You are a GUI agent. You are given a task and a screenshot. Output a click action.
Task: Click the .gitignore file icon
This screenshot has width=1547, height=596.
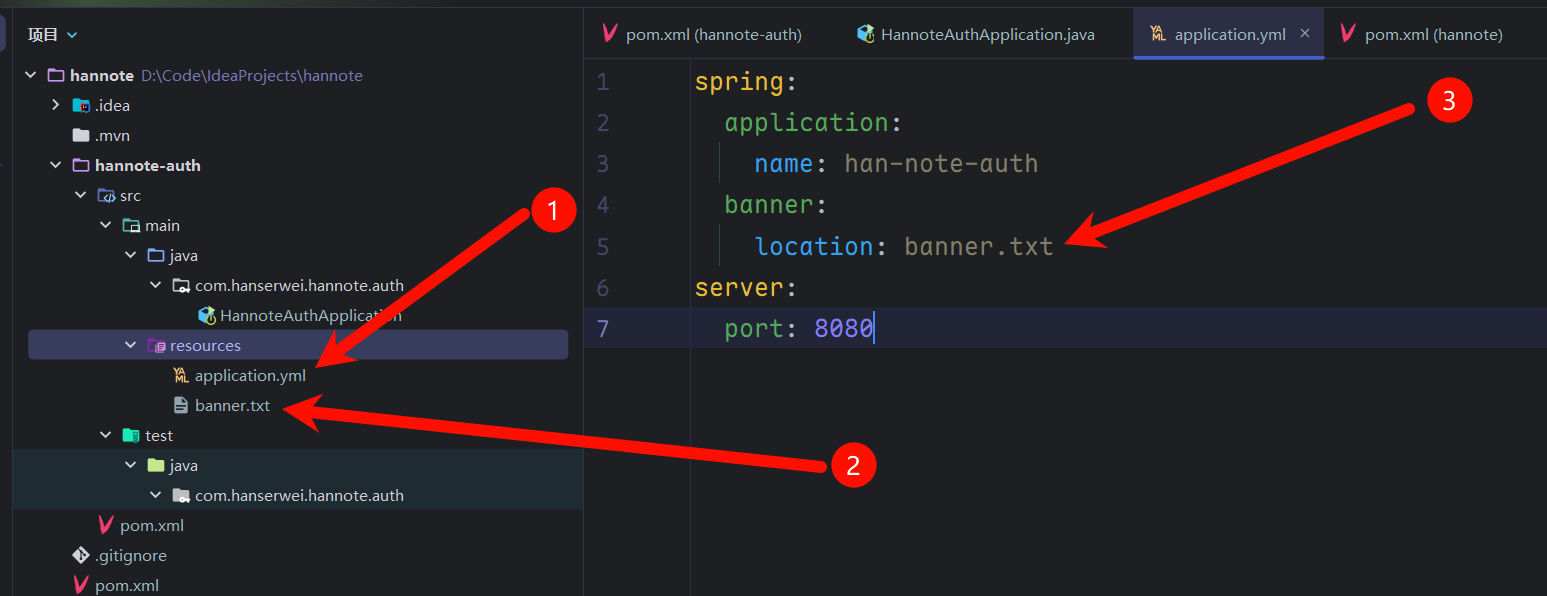pos(81,556)
